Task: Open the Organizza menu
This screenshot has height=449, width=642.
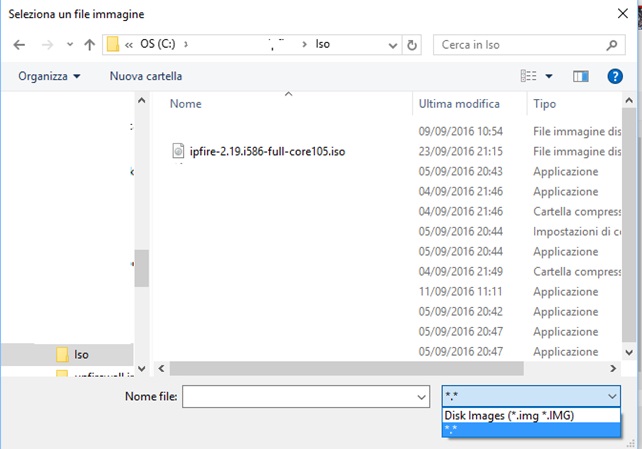Action: 49,76
